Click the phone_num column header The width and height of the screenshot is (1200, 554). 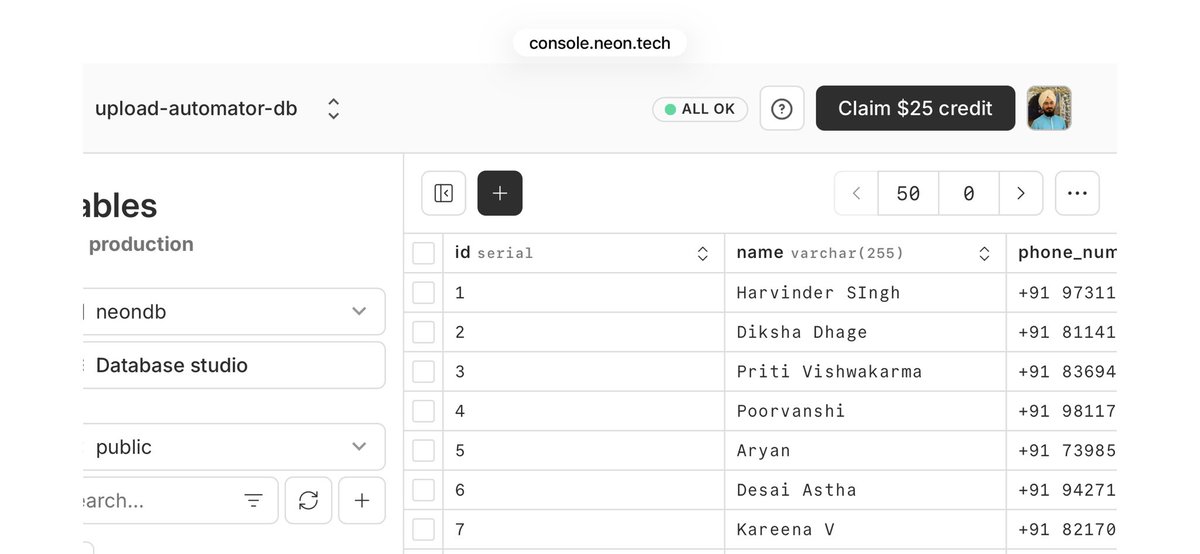(1062, 254)
